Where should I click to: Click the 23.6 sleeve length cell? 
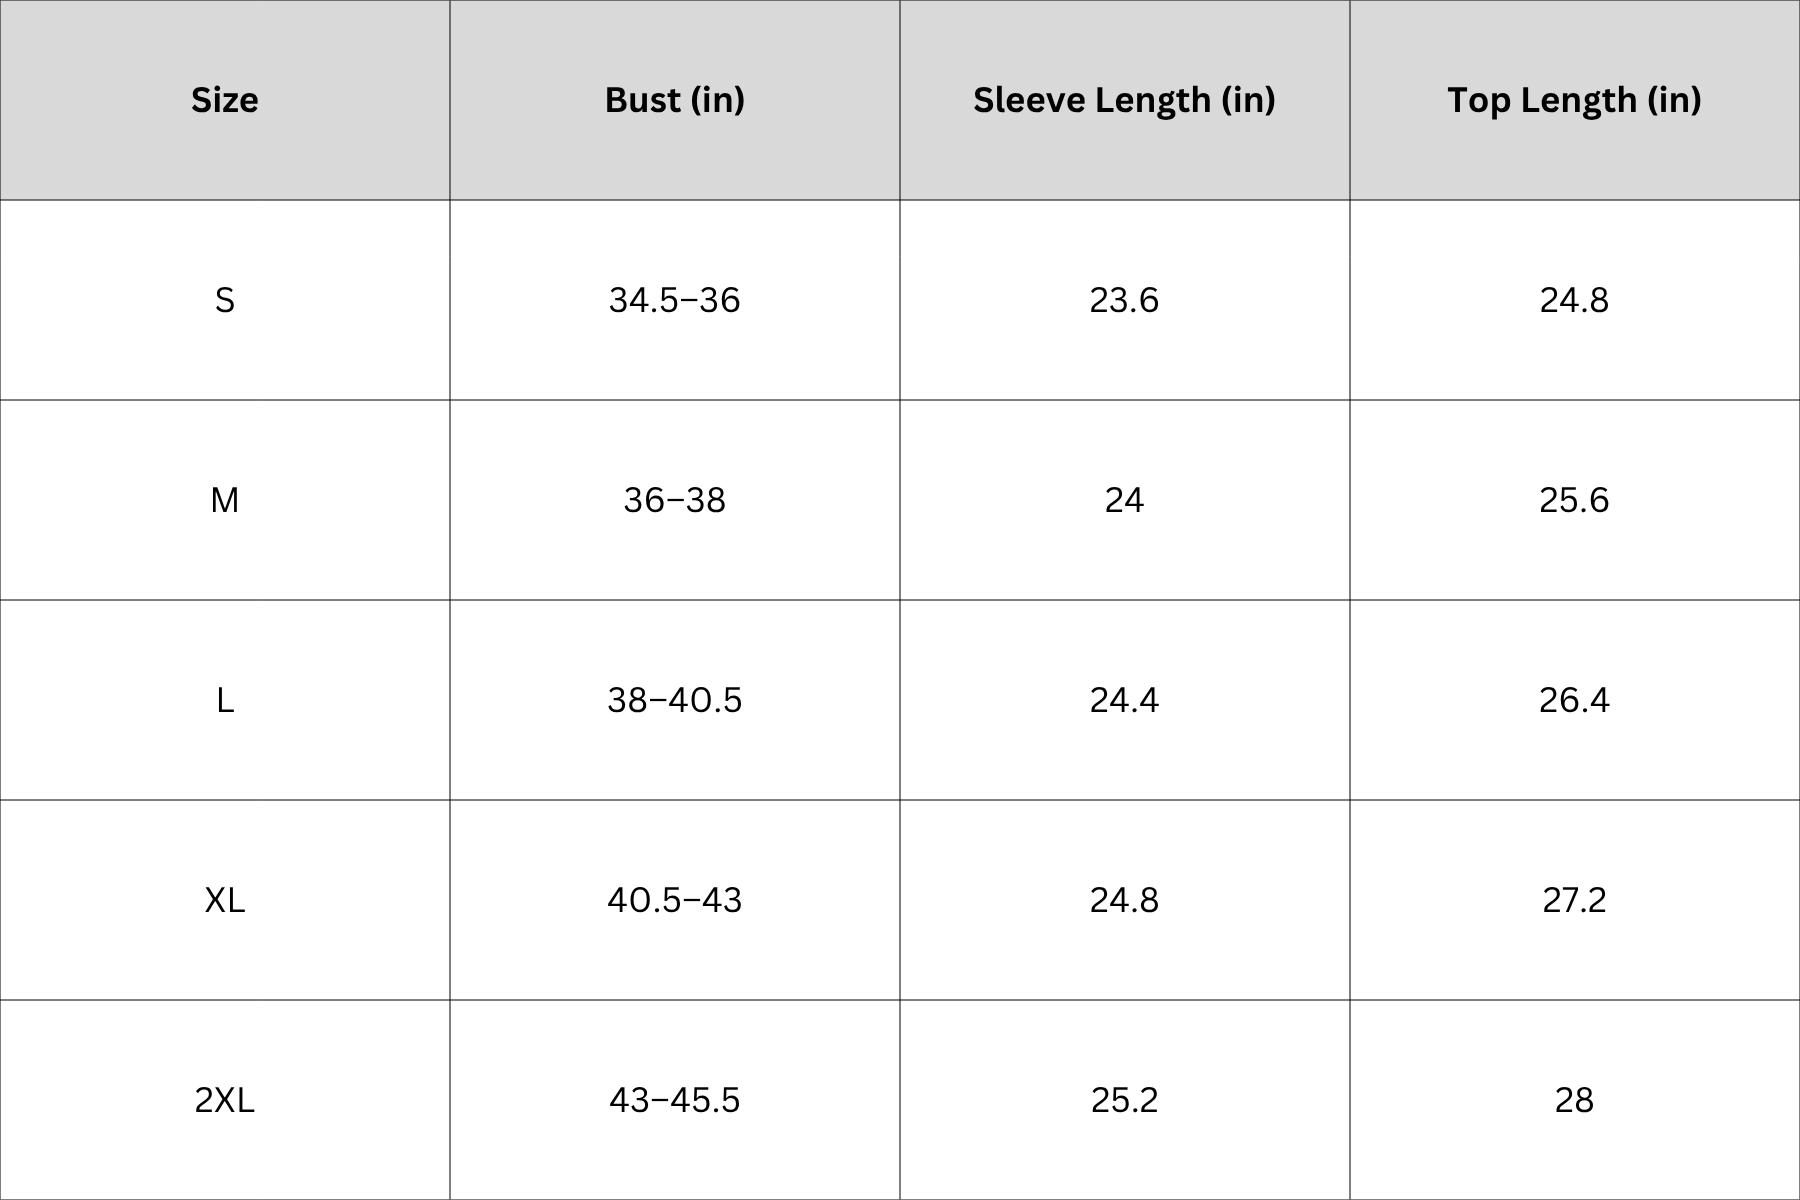[x=1125, y=300]
